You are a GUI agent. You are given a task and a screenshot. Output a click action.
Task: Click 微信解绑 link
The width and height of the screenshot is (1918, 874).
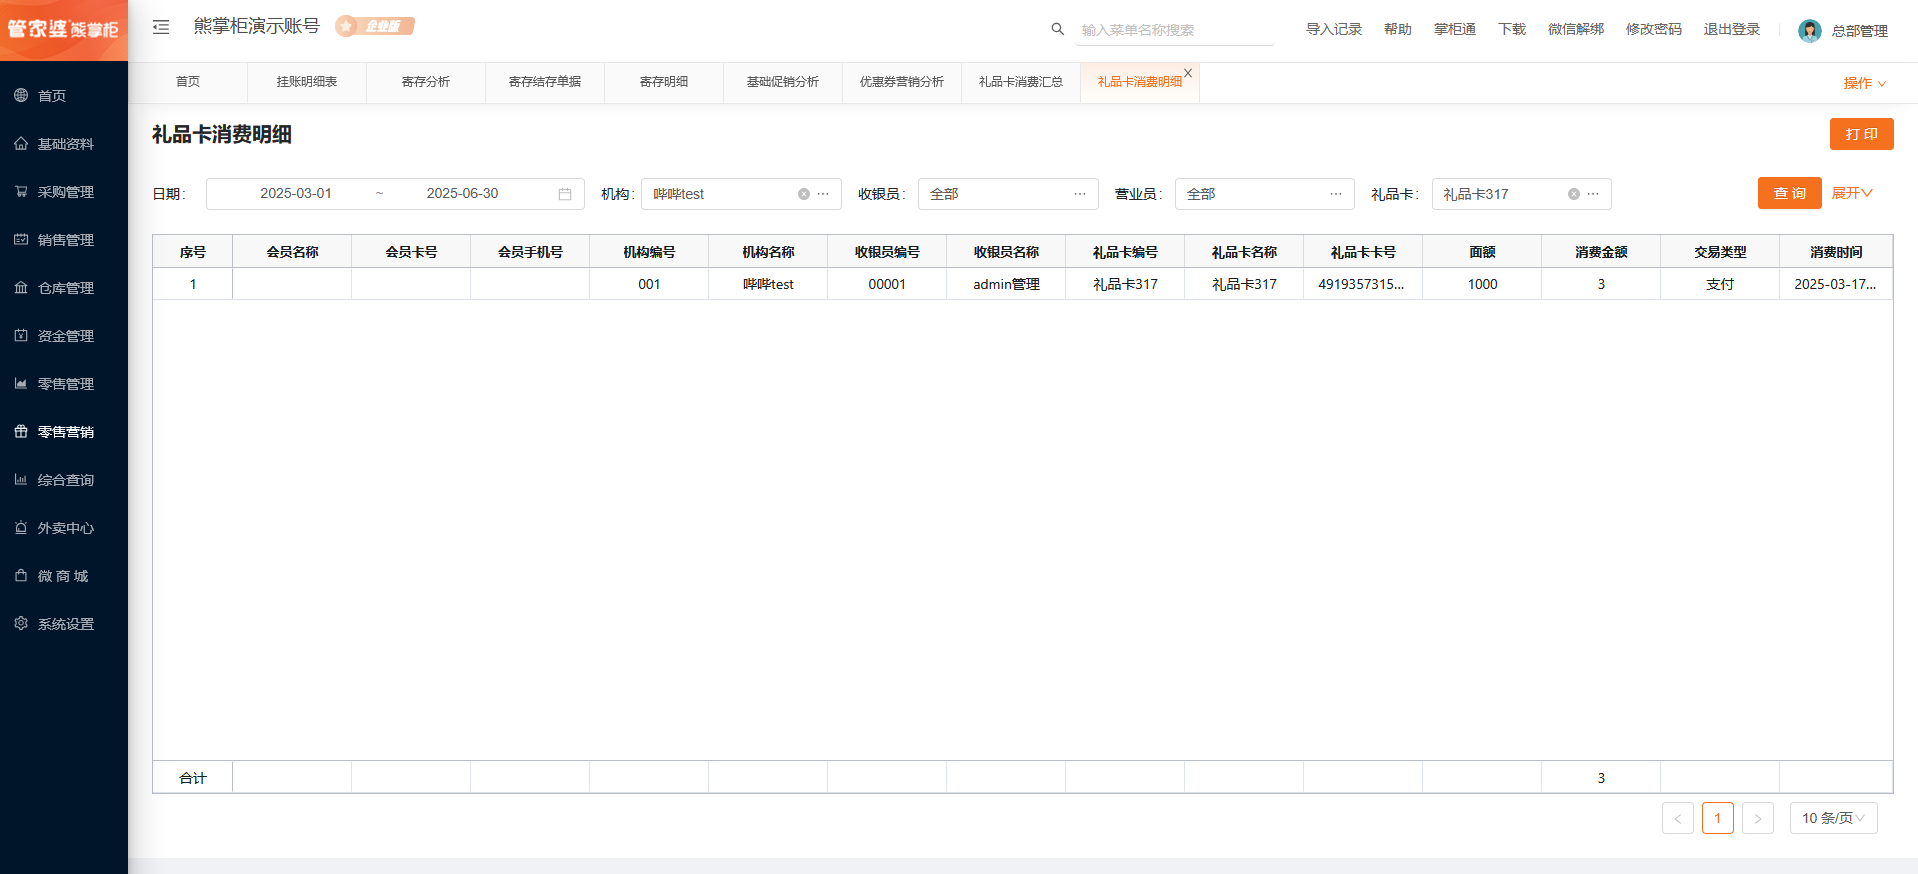(1576, 29)
